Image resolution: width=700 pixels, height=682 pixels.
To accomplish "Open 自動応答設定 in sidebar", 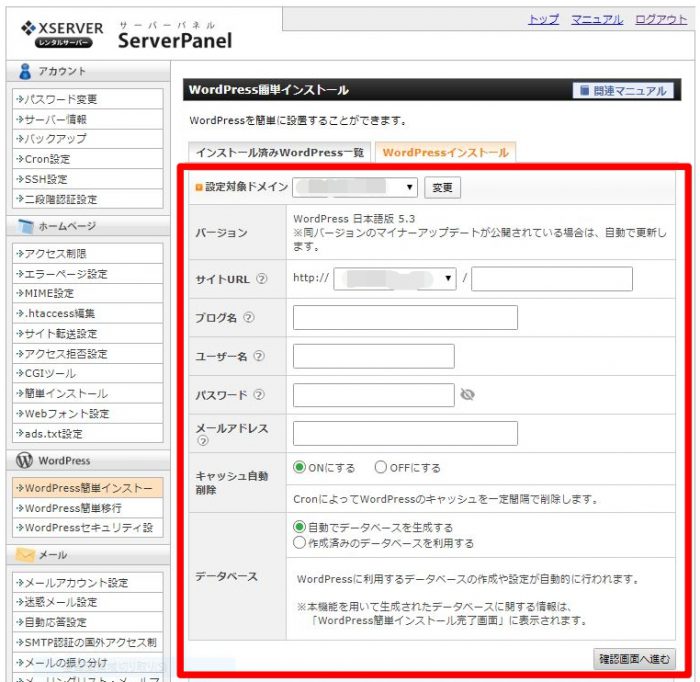I will coord(88,622).
